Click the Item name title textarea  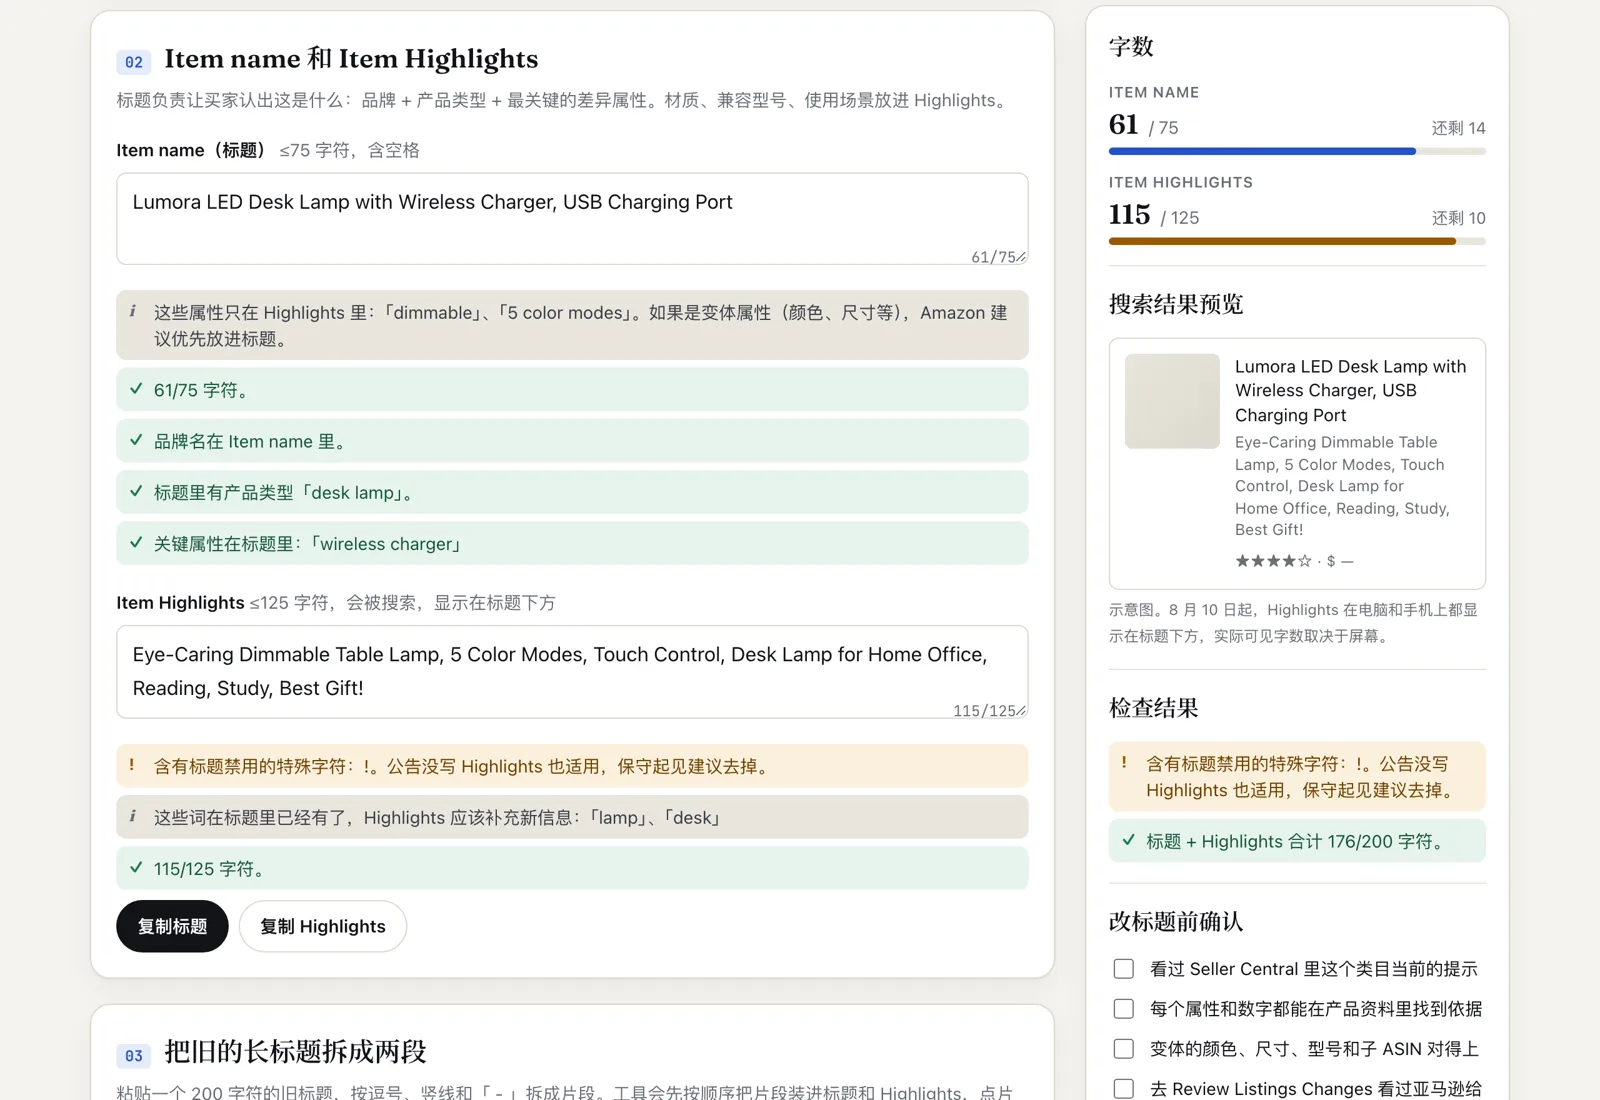tap(572, 219)
